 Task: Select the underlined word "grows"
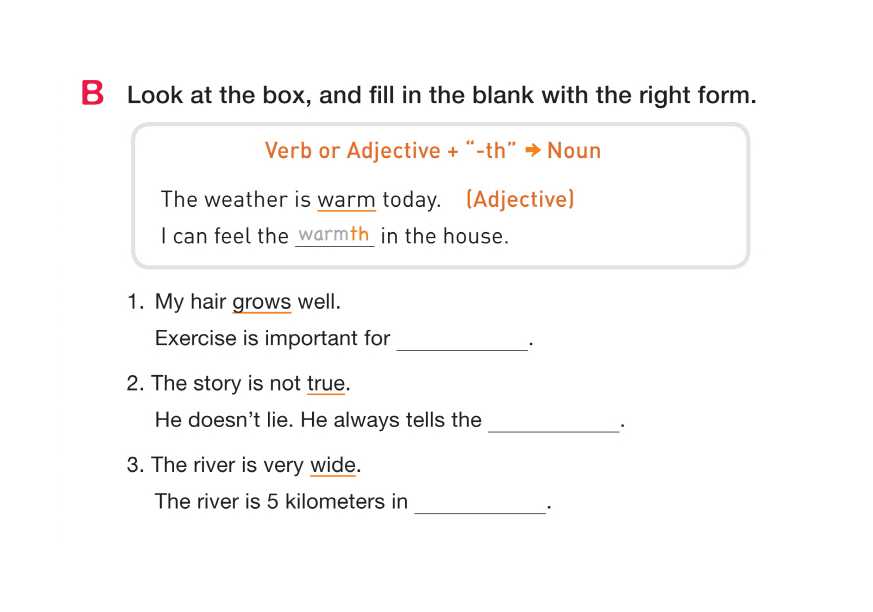pos(261,302)
